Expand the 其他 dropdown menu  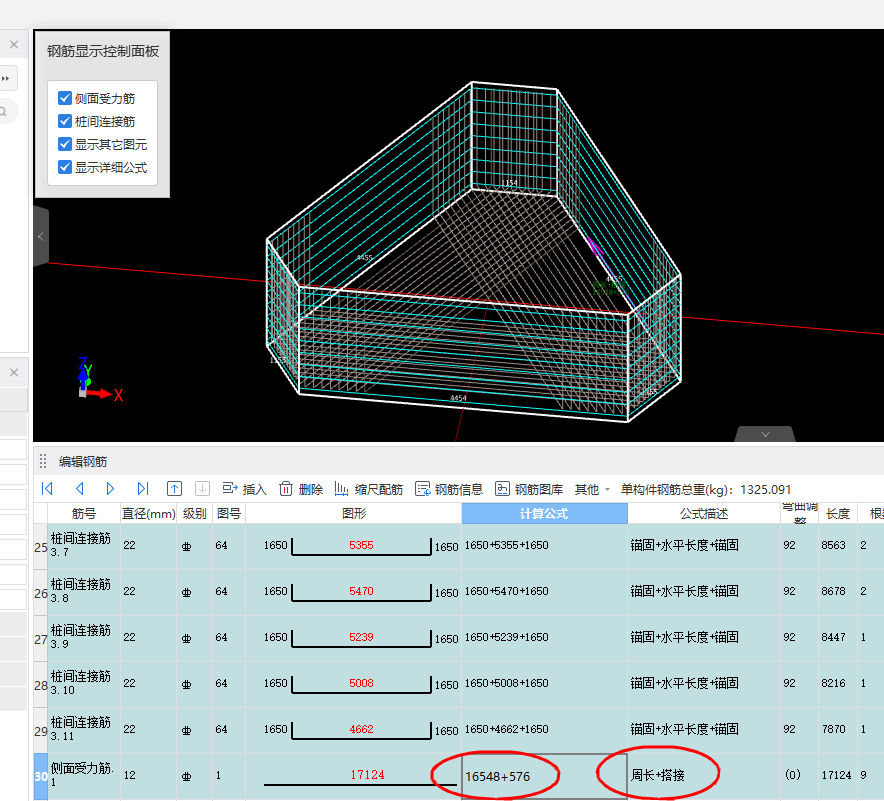pyautogui.click(x=592, y=489)
